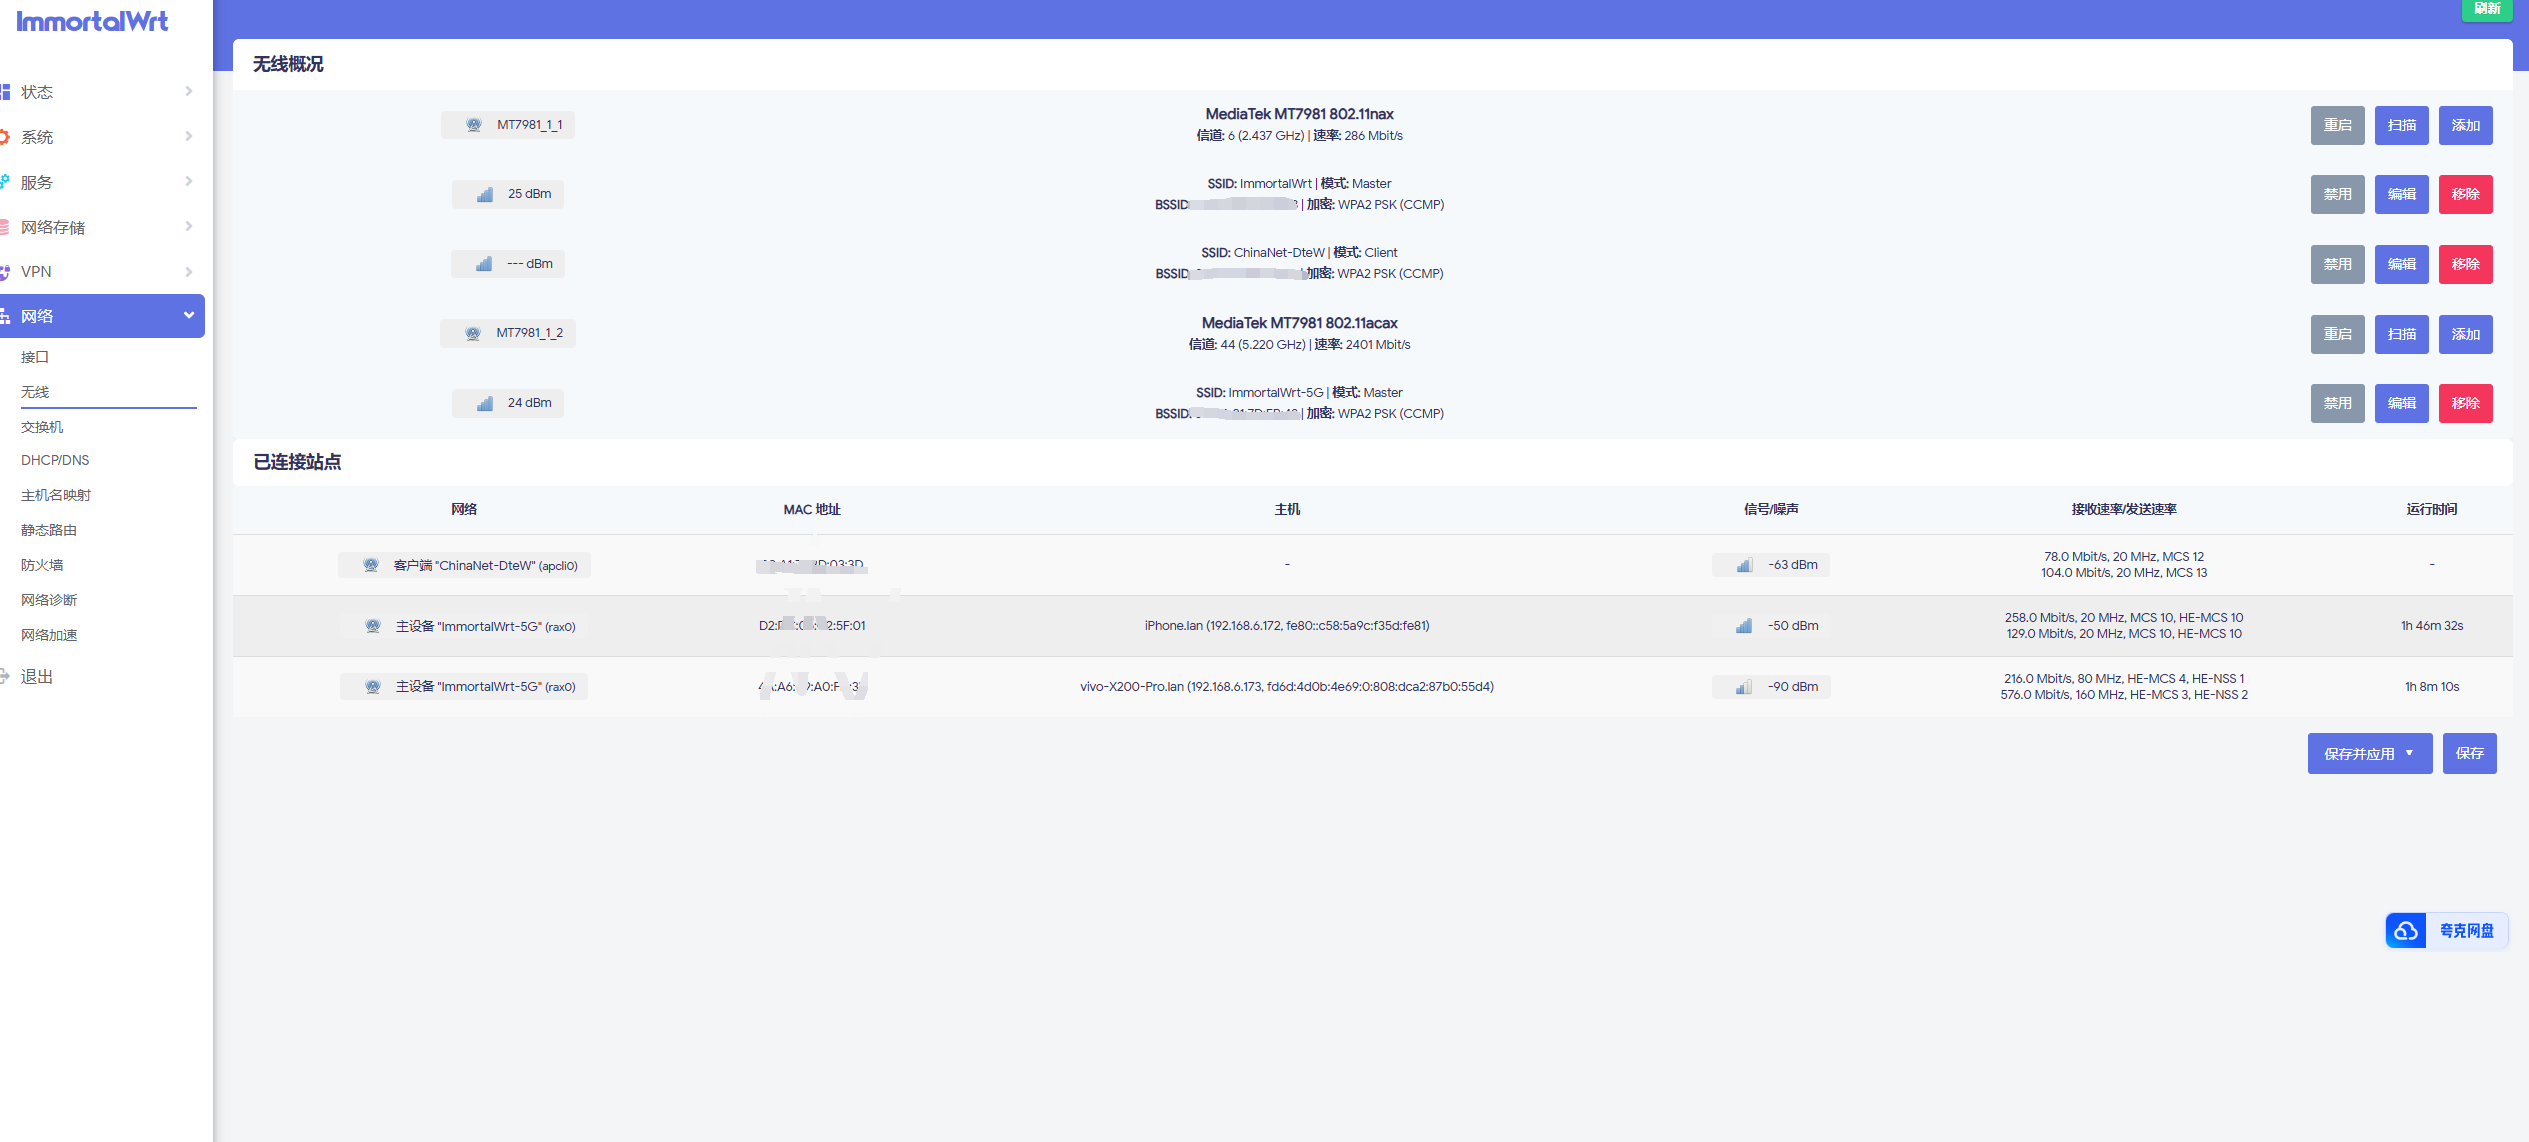Click the -90 dBm signal bars icon
The width and height of the screenshot is (2529, 1142).
[1744, 687]
